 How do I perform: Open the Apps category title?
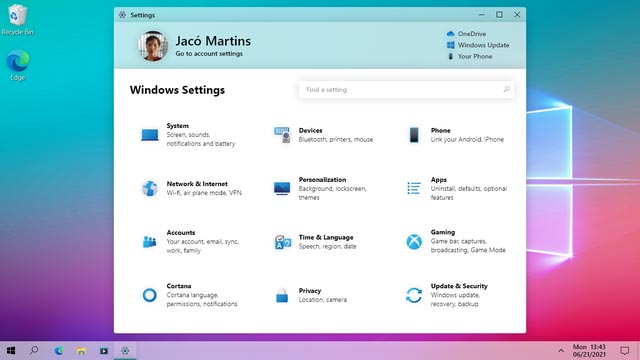pyautogui.click(x=439, y=179)
